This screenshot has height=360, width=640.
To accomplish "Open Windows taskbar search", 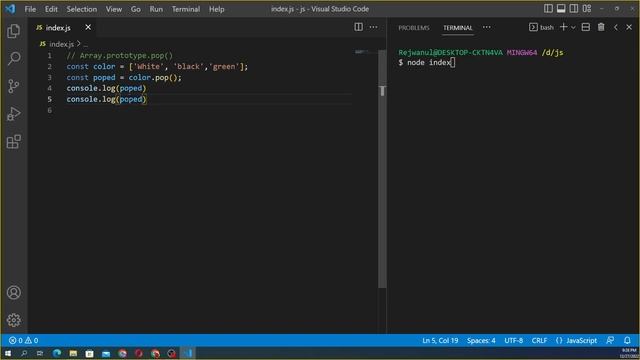I will (24, 353).
